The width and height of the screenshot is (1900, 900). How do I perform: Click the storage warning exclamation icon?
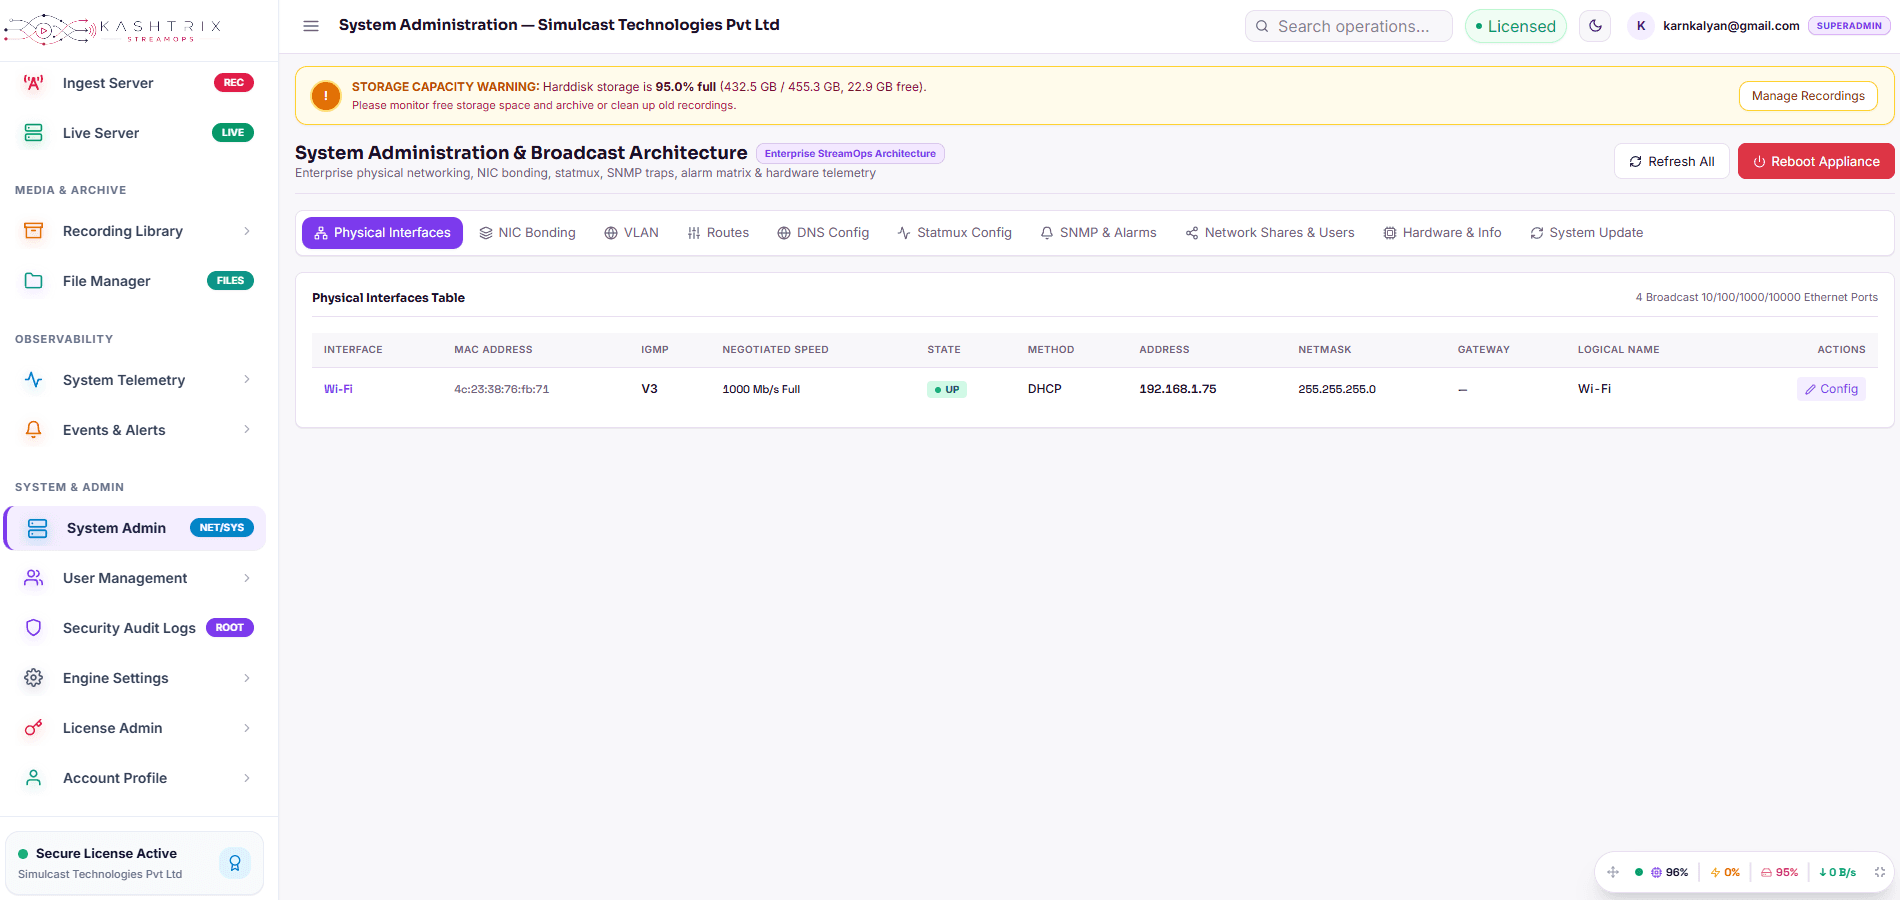point(326,96)
